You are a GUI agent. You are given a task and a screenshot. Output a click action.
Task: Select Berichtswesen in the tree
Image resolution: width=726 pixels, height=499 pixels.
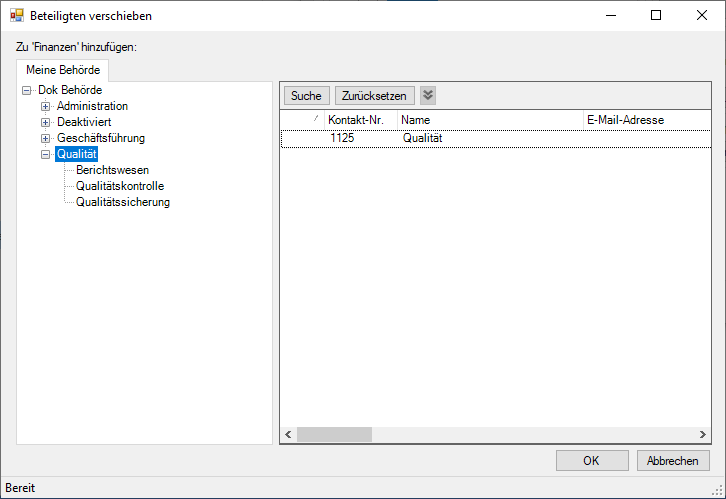(x=112, y=170)
